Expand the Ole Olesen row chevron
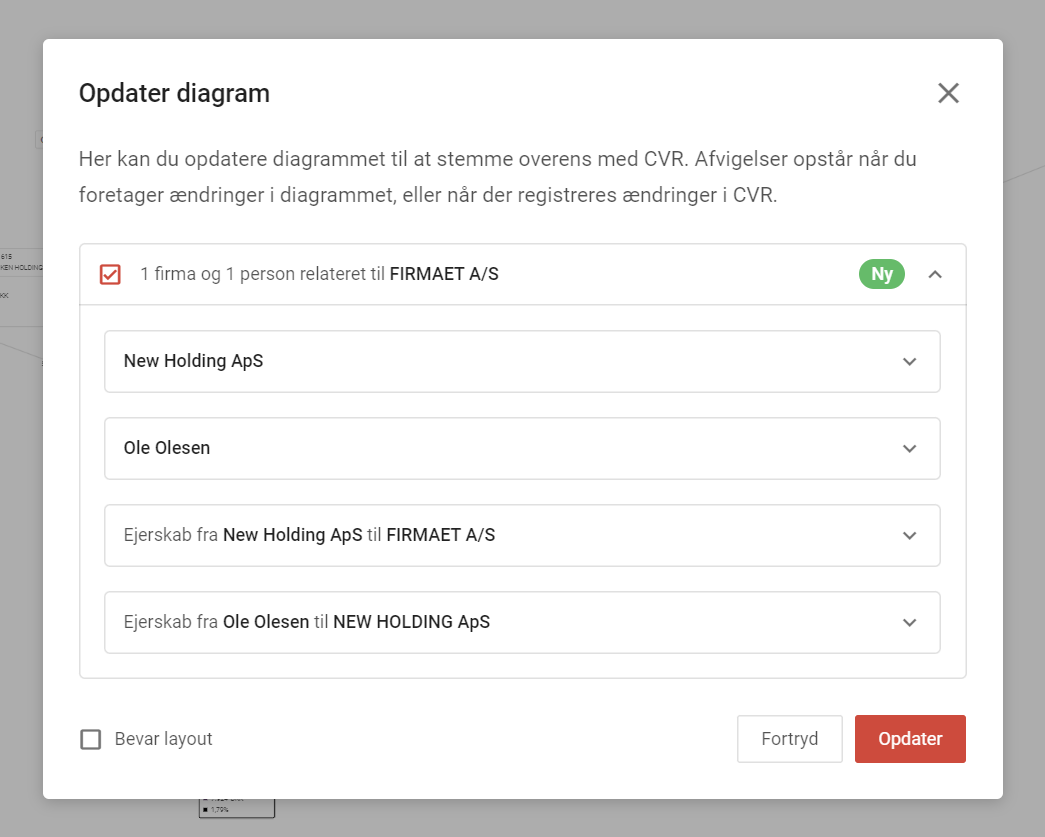This screenshot has width=1045, height=837. click(910, 448)
